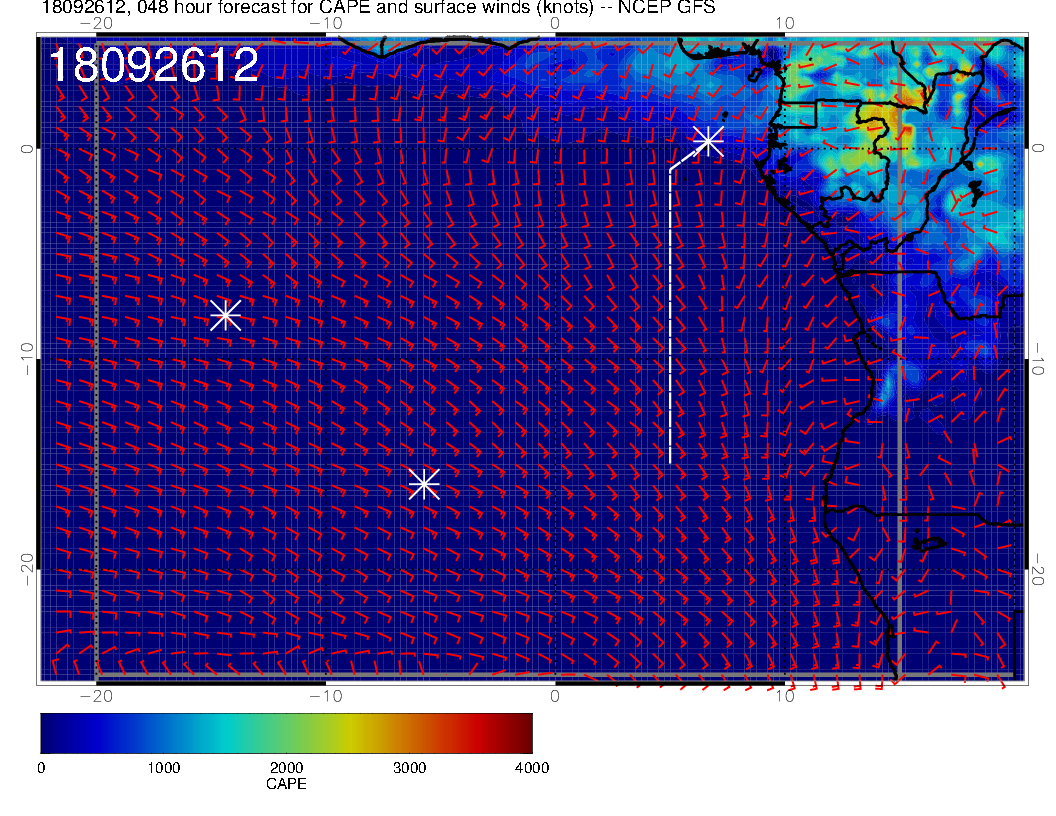Viewport: 1056px width, 816px height.
Task: Click the 2000 tick label on colorbar
Action: tap(286, 768)
